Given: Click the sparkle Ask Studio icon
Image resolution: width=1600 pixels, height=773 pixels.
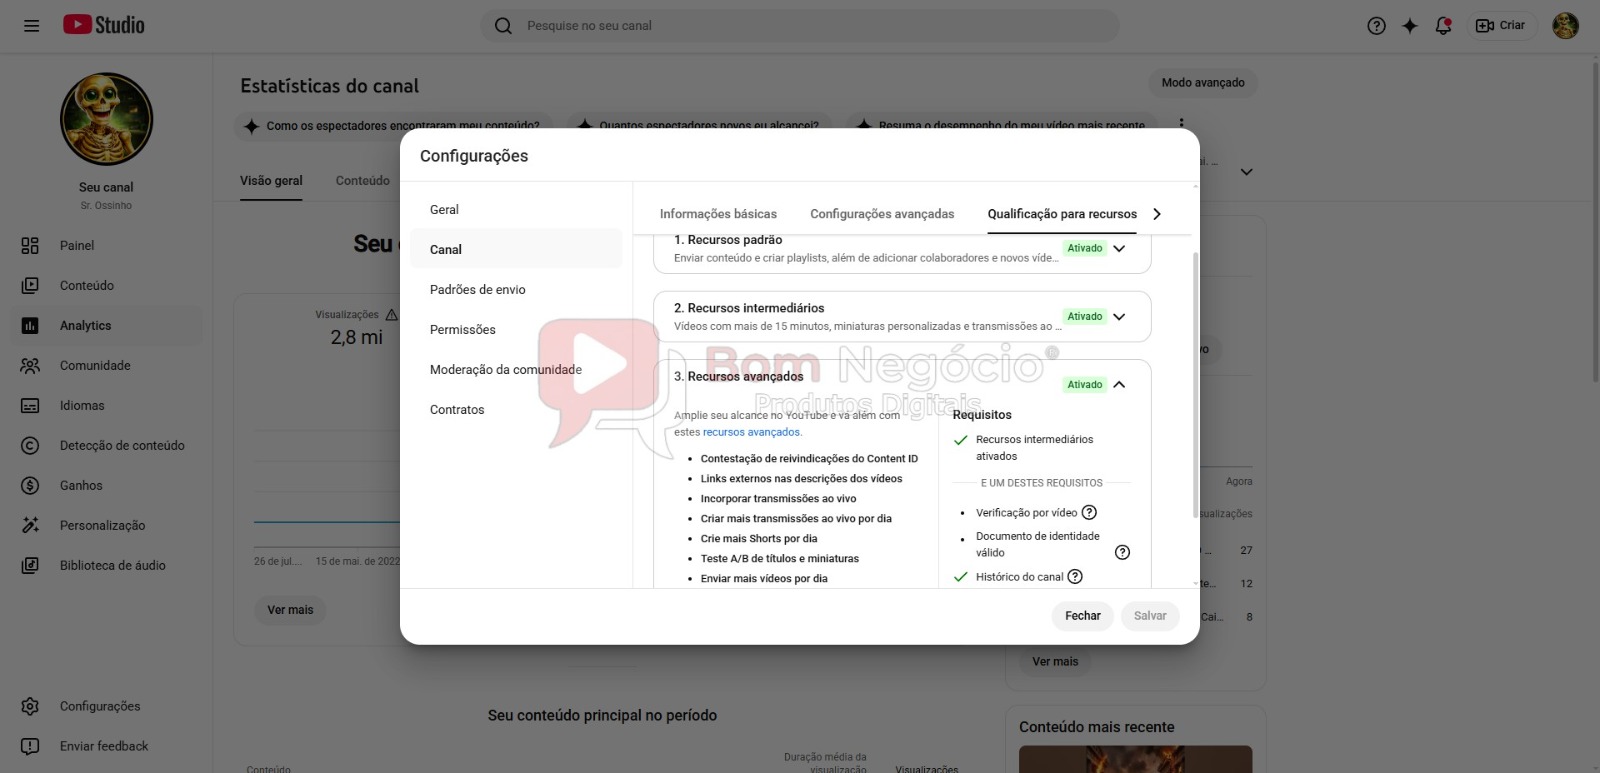Looking at the screenshot, I should coord(1410,26).
